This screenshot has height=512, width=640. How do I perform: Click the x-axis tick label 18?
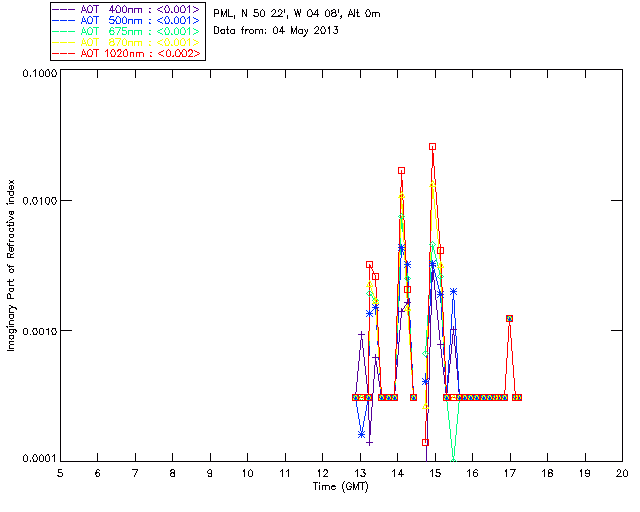[547, 473]
